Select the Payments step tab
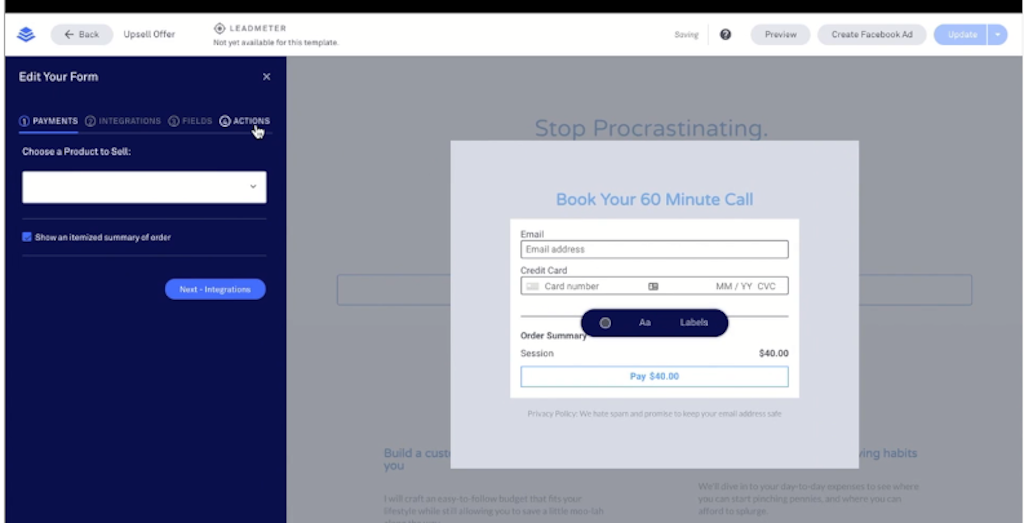Screen dimensions: 1024x523 (48, 121)
